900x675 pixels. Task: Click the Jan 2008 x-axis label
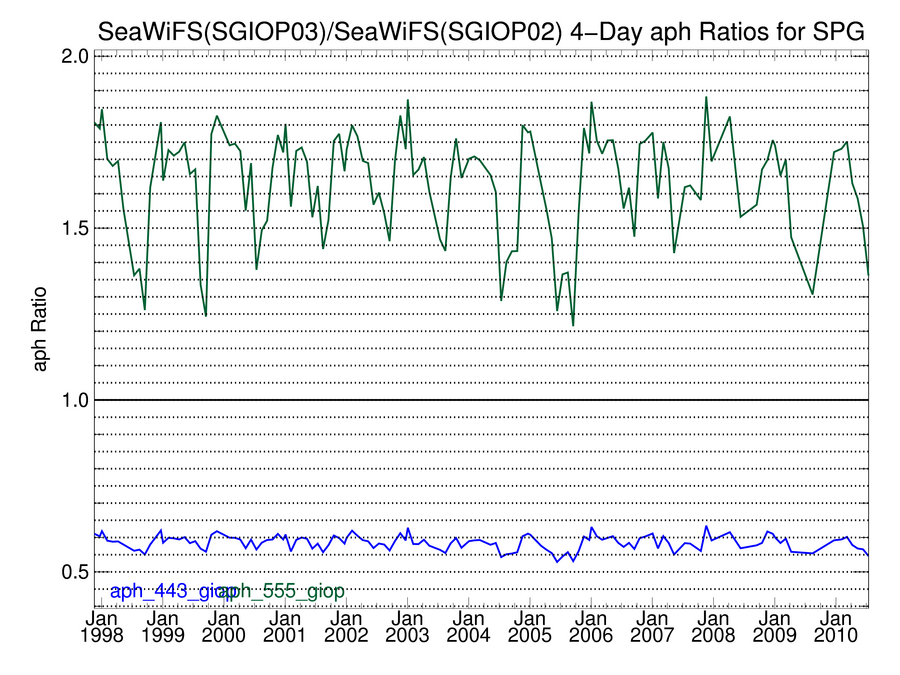tap(713, 627)
